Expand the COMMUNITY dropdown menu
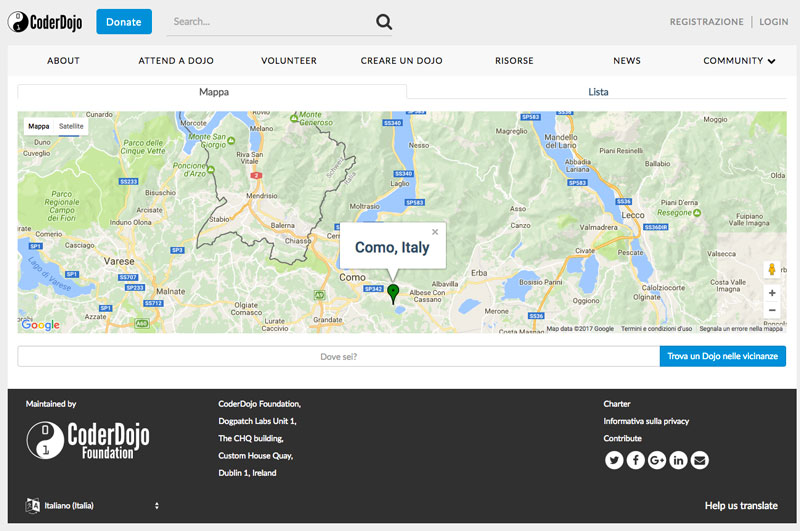Viewport: 800px width, 531px height. pos(739,61)
